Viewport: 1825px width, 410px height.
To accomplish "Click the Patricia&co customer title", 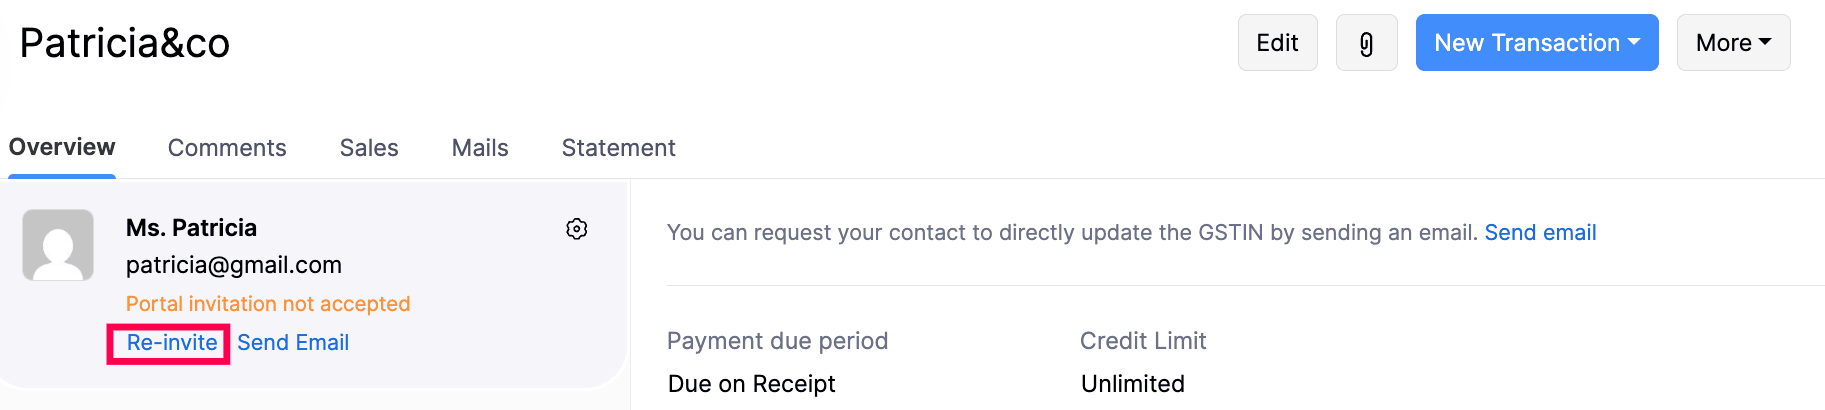I will click(125, 43).
